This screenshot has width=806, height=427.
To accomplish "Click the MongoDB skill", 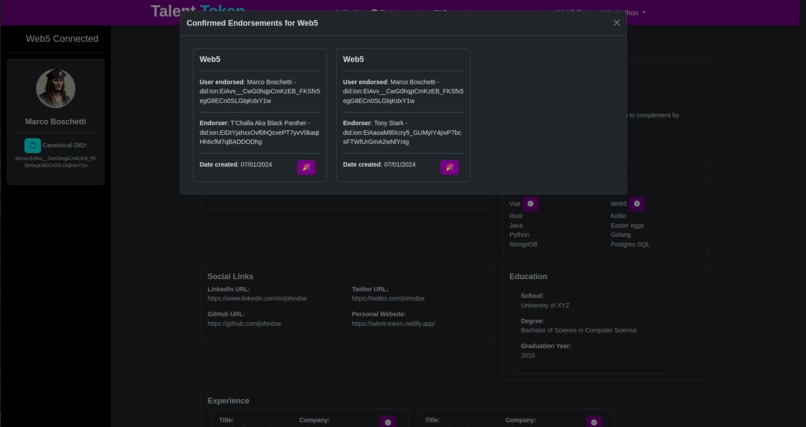I will 523,245.
